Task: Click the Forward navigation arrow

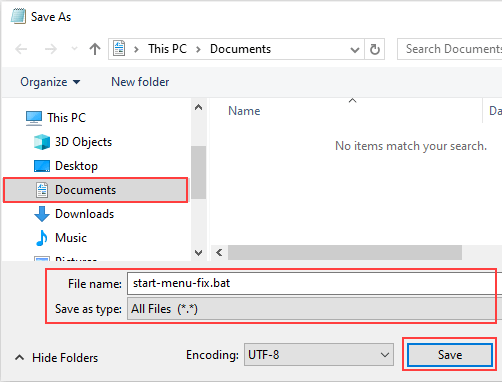Action: coord(51,49)
